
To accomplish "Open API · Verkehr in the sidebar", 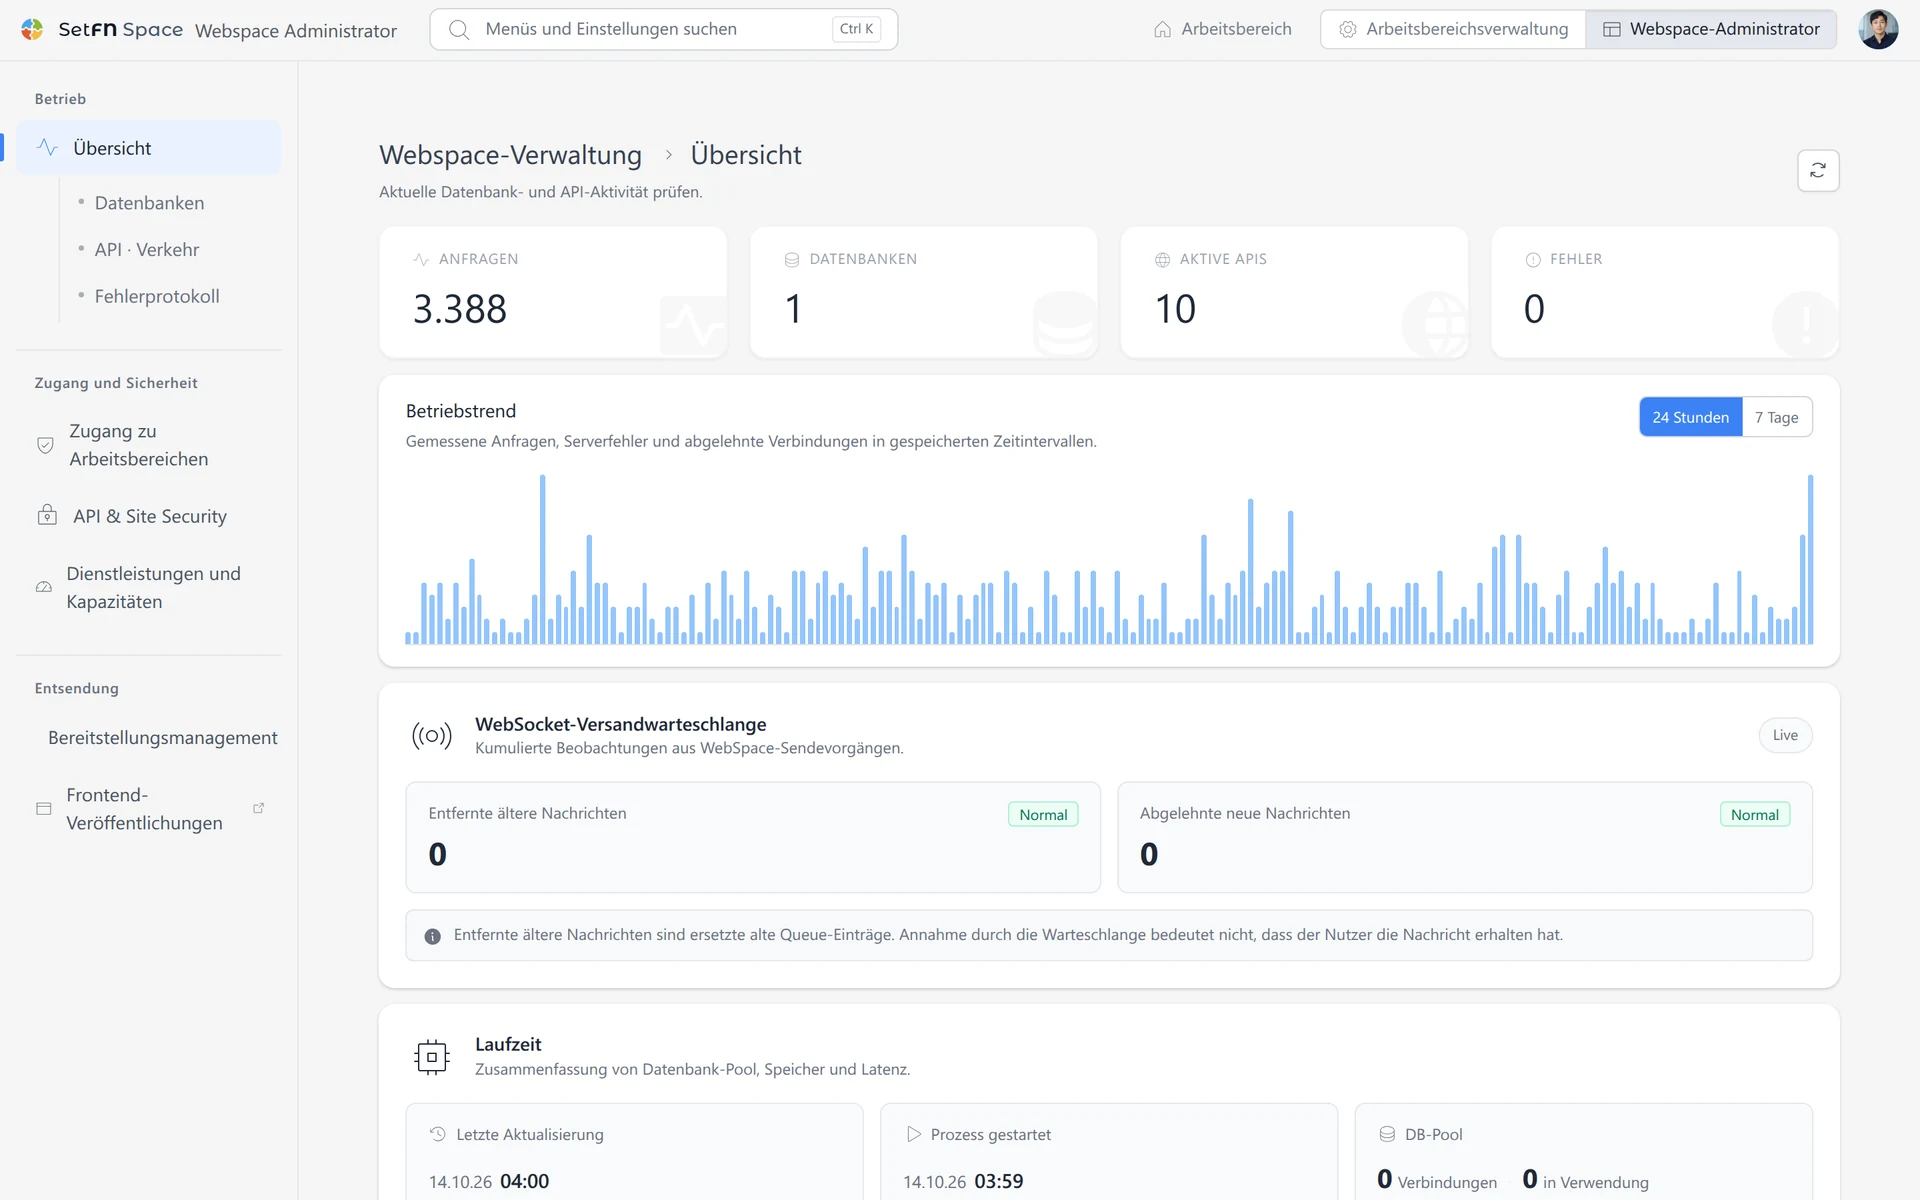I will (147, 250).
